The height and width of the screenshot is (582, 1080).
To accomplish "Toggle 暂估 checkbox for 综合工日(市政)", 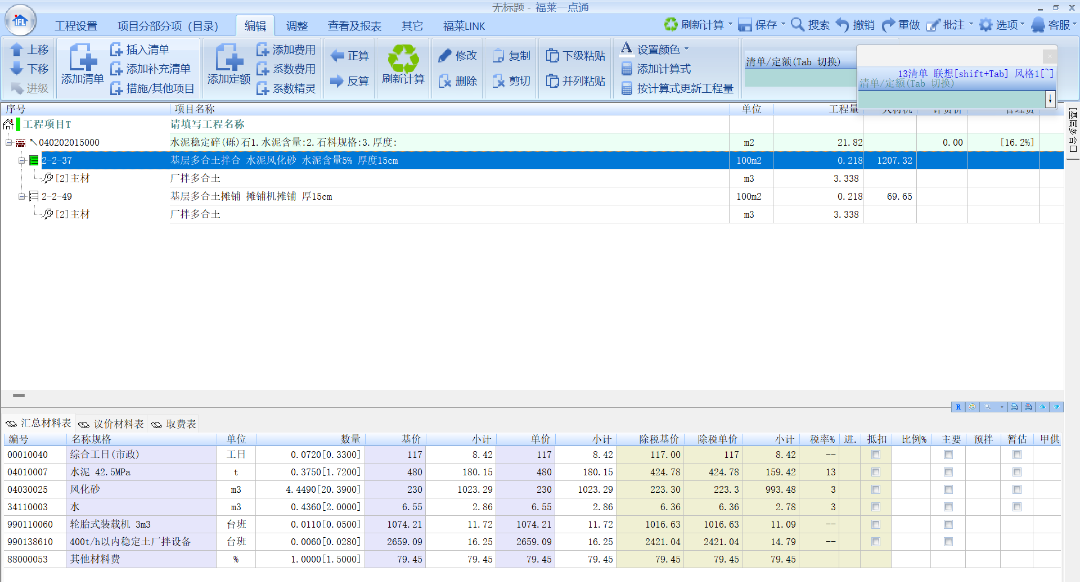I will click(x=1017, y=455).
